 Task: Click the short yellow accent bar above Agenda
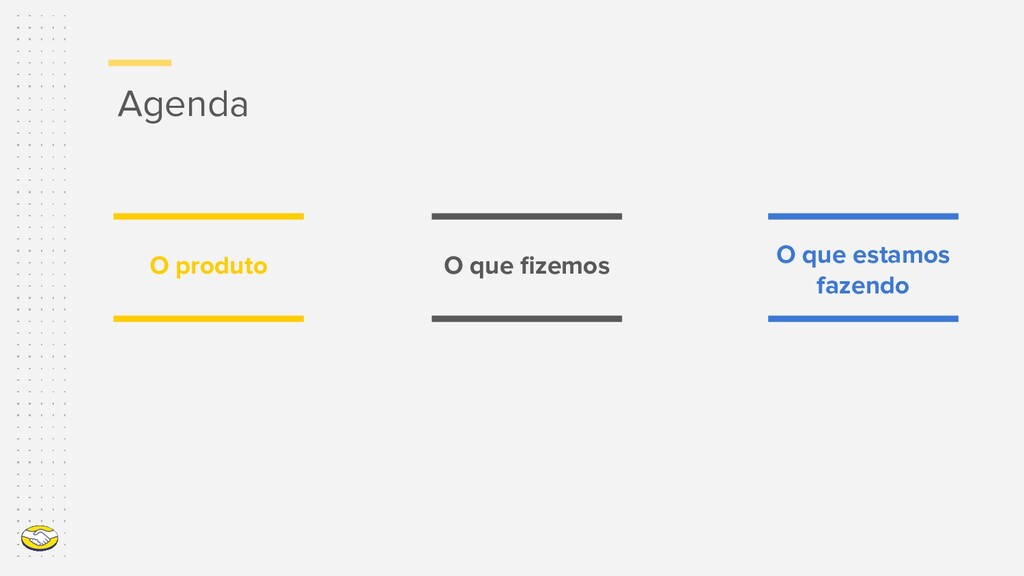pyautogui.click(x=140, y=63)
